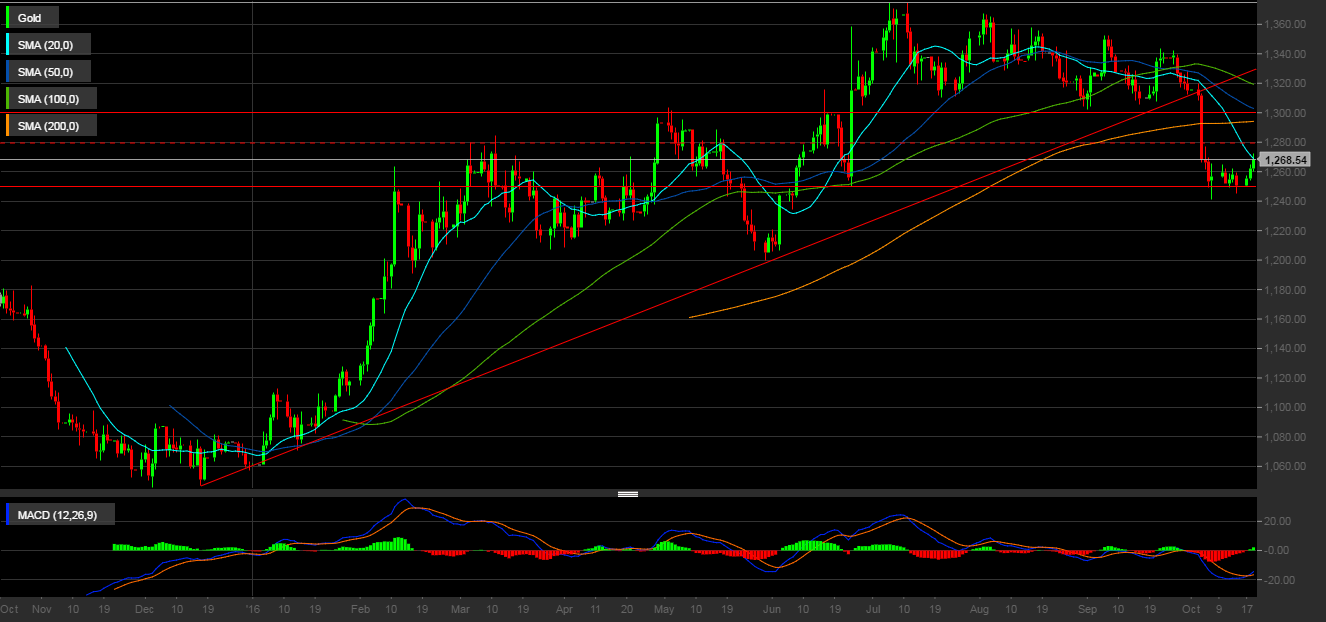Click the dark blue SMA 50 color swatch
1326x622 pixels.
click(x=9, y=71)
